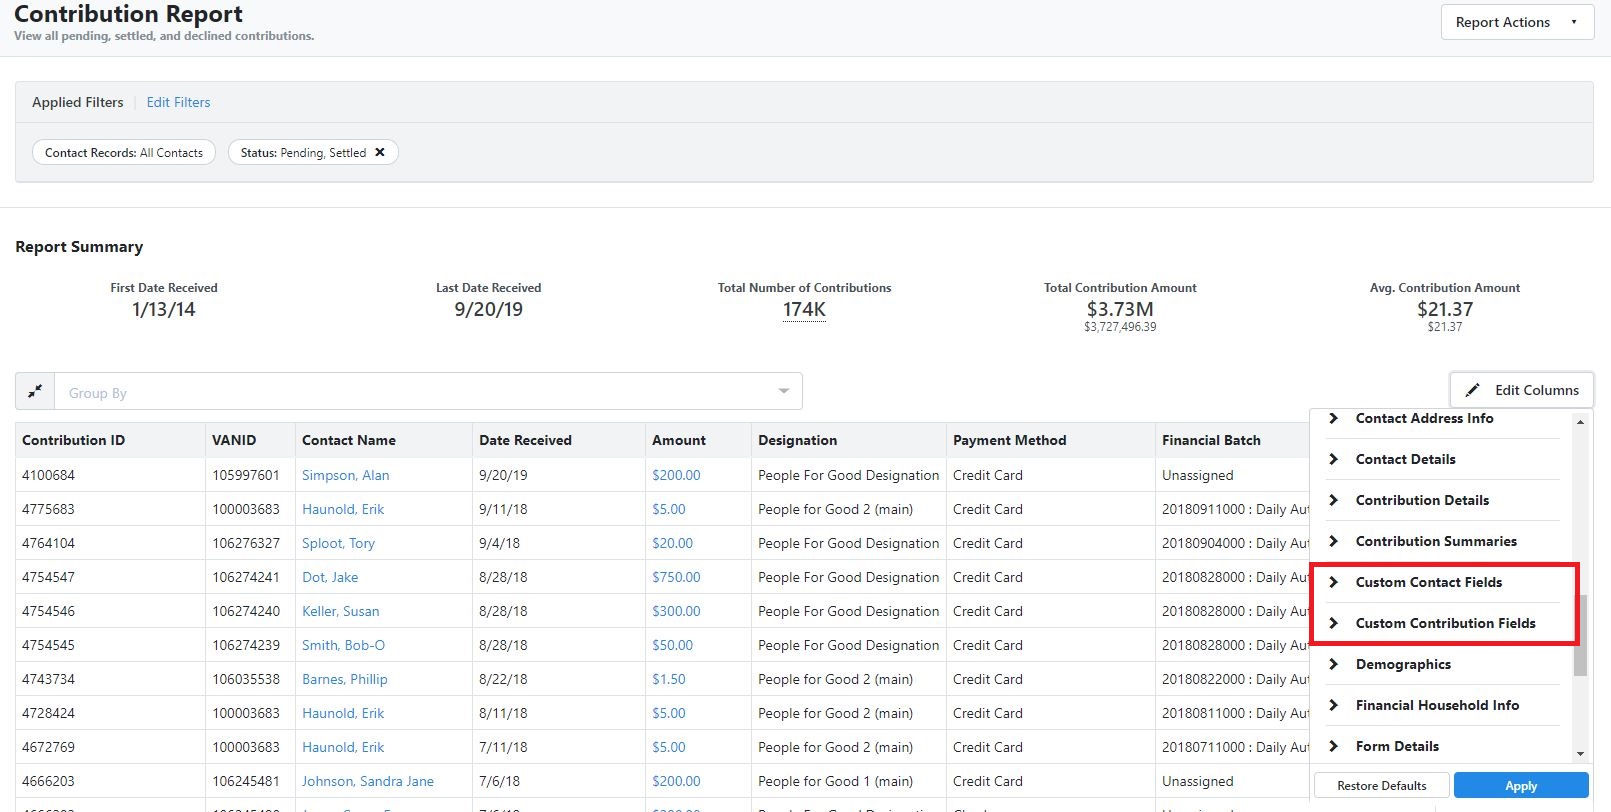Open contact Dot, Jake

coord(330,577)
